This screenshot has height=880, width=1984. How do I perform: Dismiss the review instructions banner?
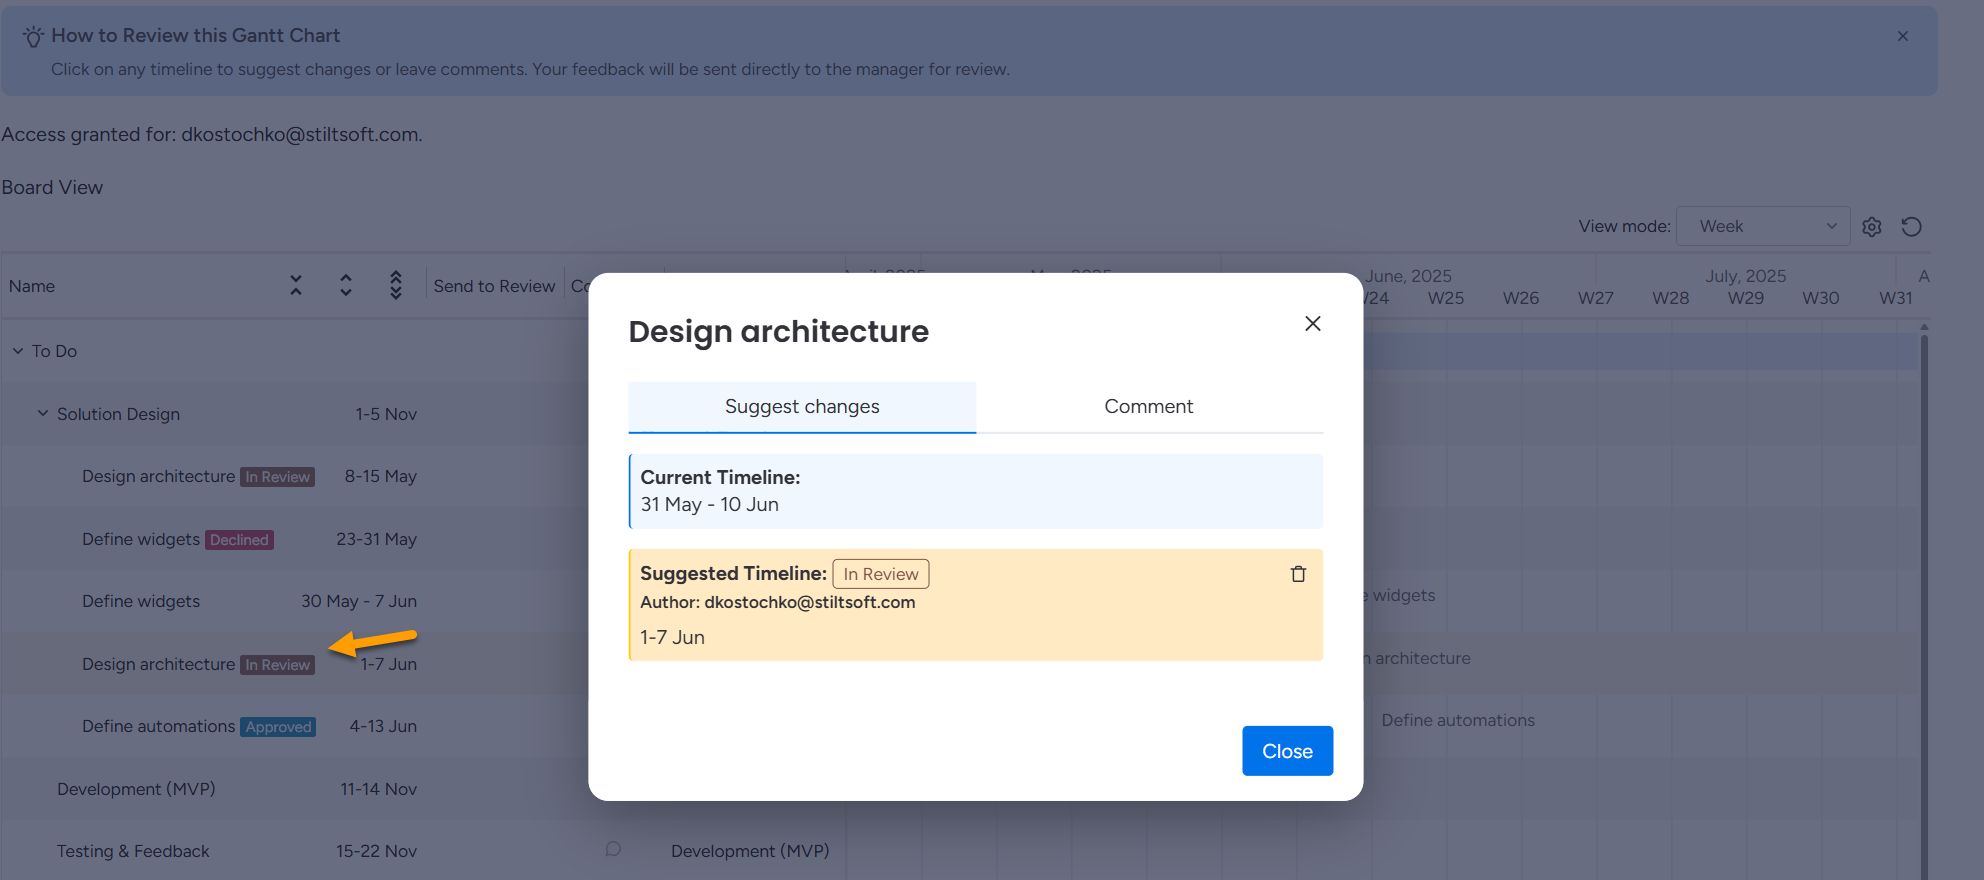1902,36
